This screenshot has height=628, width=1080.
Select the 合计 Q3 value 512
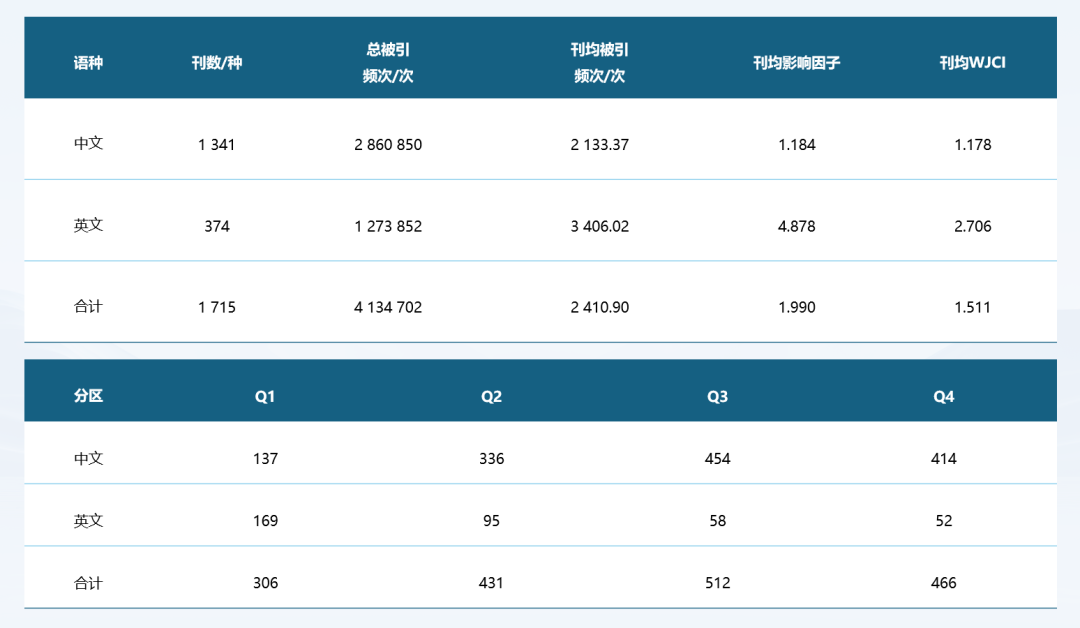717,583
